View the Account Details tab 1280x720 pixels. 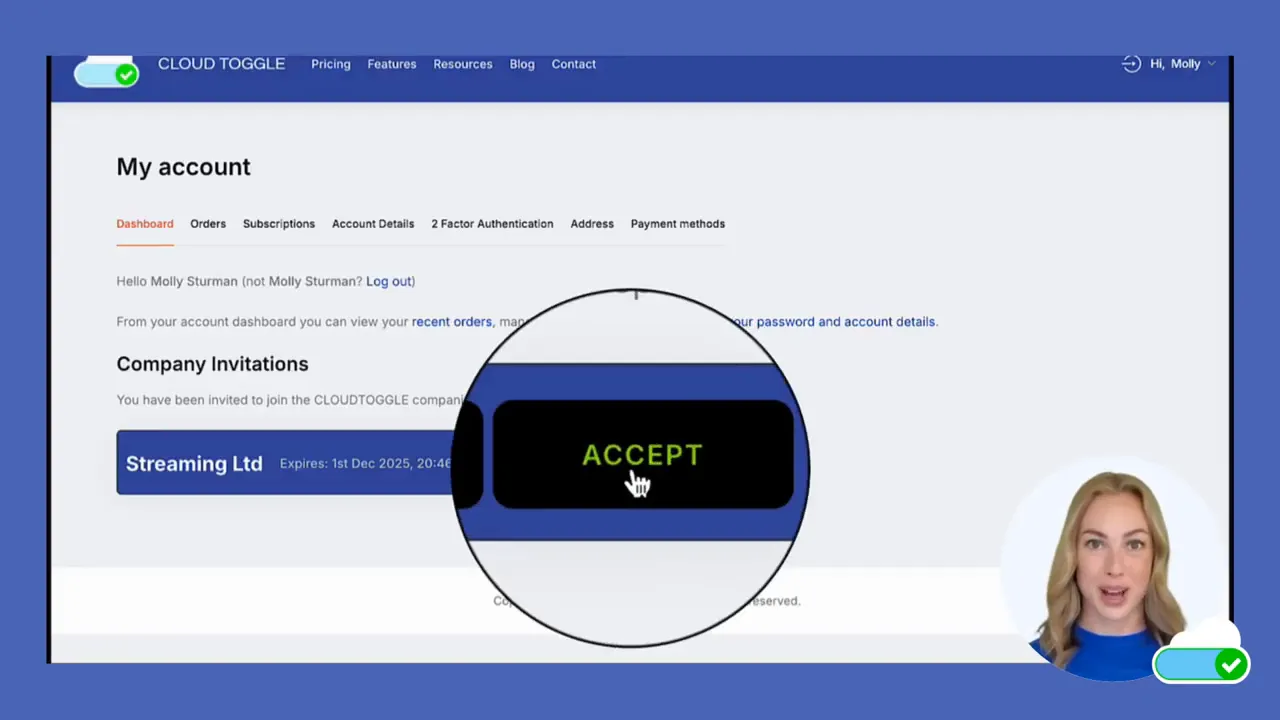(x=372, y=223)
